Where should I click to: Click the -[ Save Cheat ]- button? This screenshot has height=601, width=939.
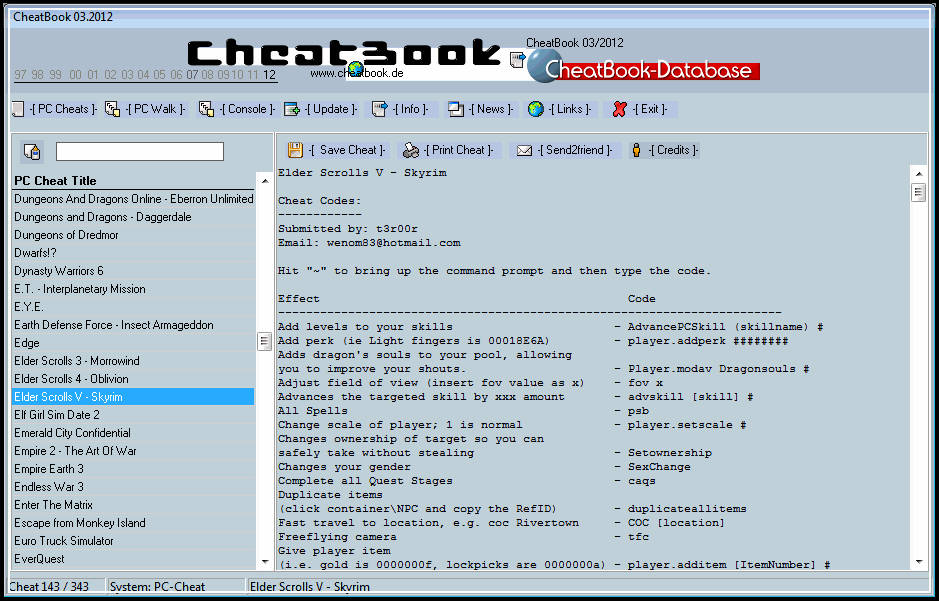point(347,150)
